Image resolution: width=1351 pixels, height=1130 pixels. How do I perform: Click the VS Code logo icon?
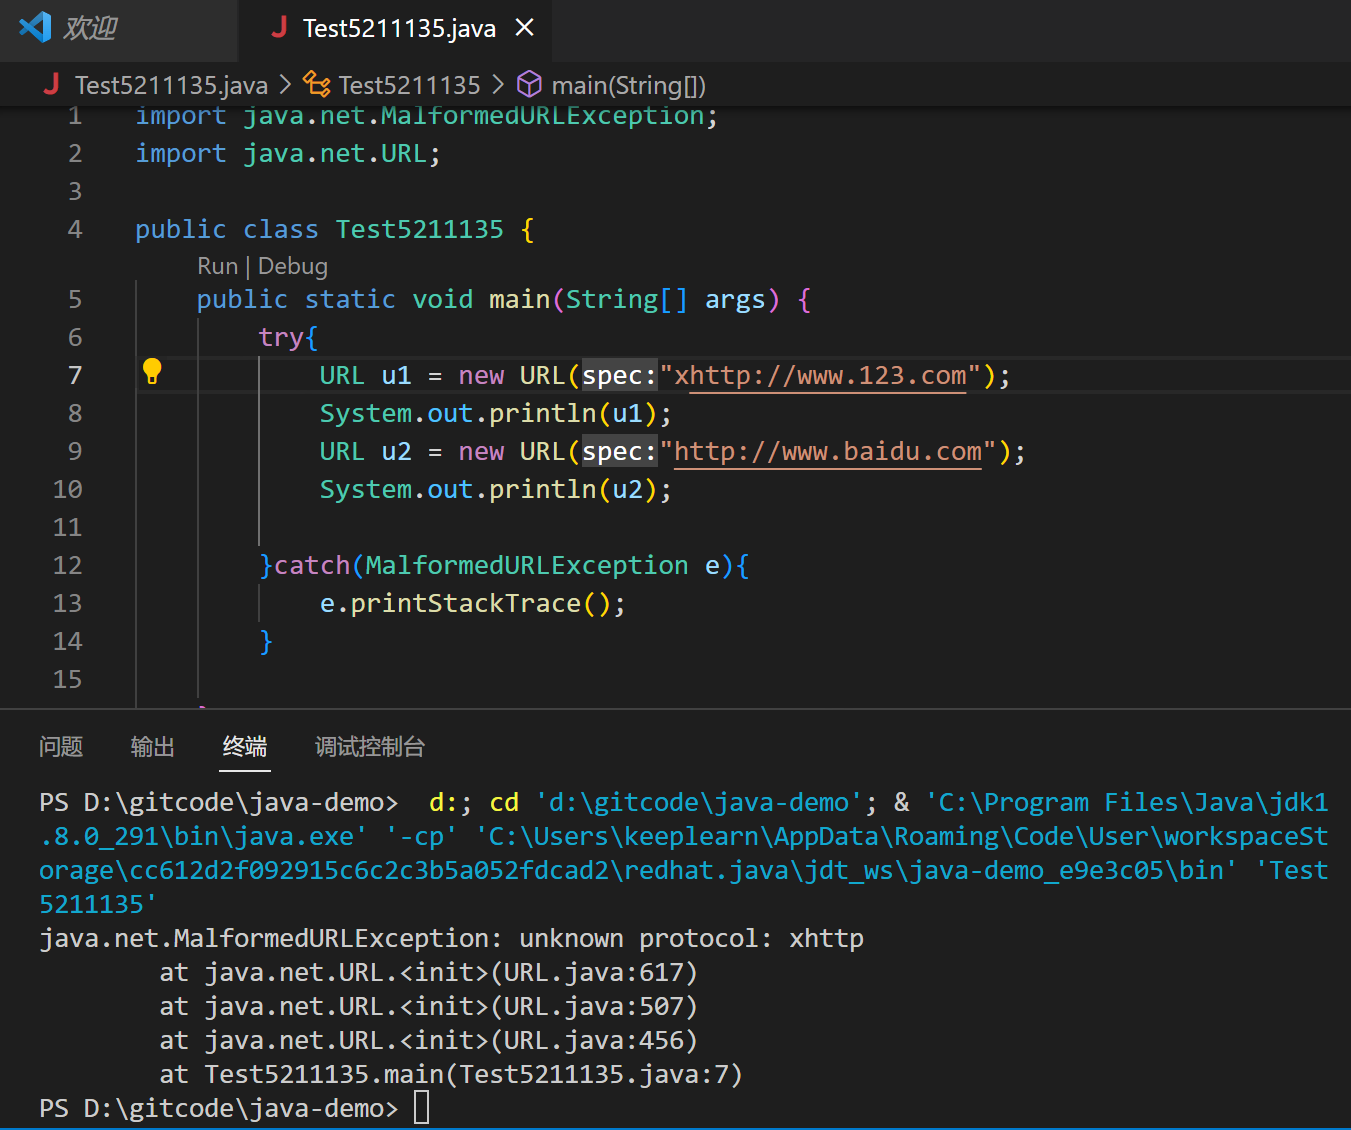pyautogui.click(x=35, y=27)
